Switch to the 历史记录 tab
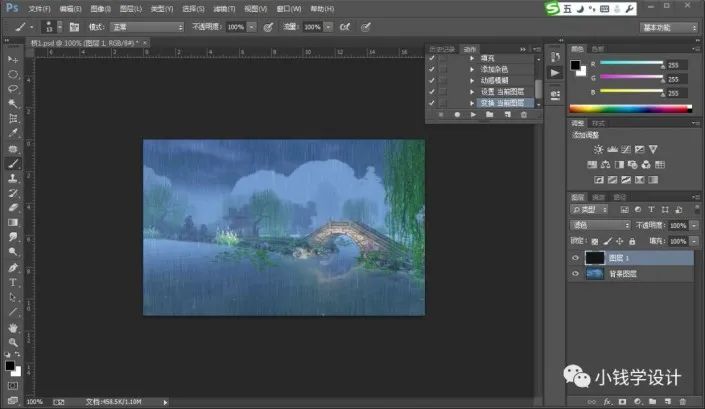Viewport: 705px width, 409px height. (x=442, y=49)
